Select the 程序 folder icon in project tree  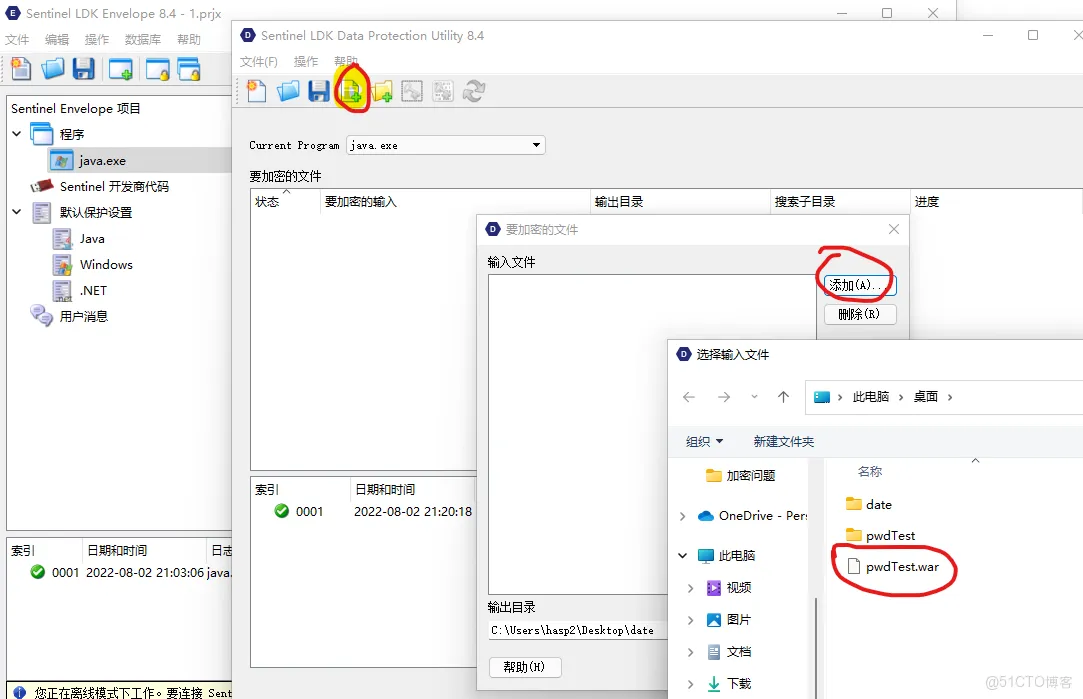click(x=41, y=134)
